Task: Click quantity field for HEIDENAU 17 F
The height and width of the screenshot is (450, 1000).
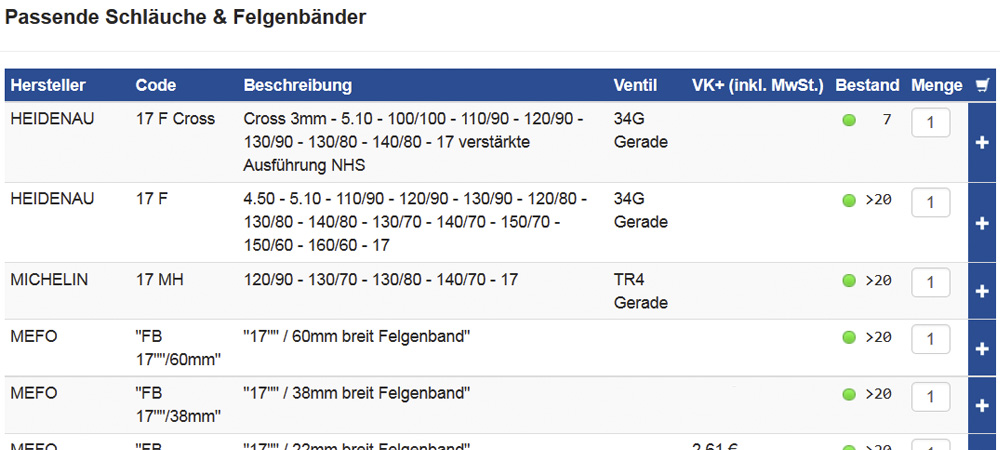Action: tap(930, 203)
